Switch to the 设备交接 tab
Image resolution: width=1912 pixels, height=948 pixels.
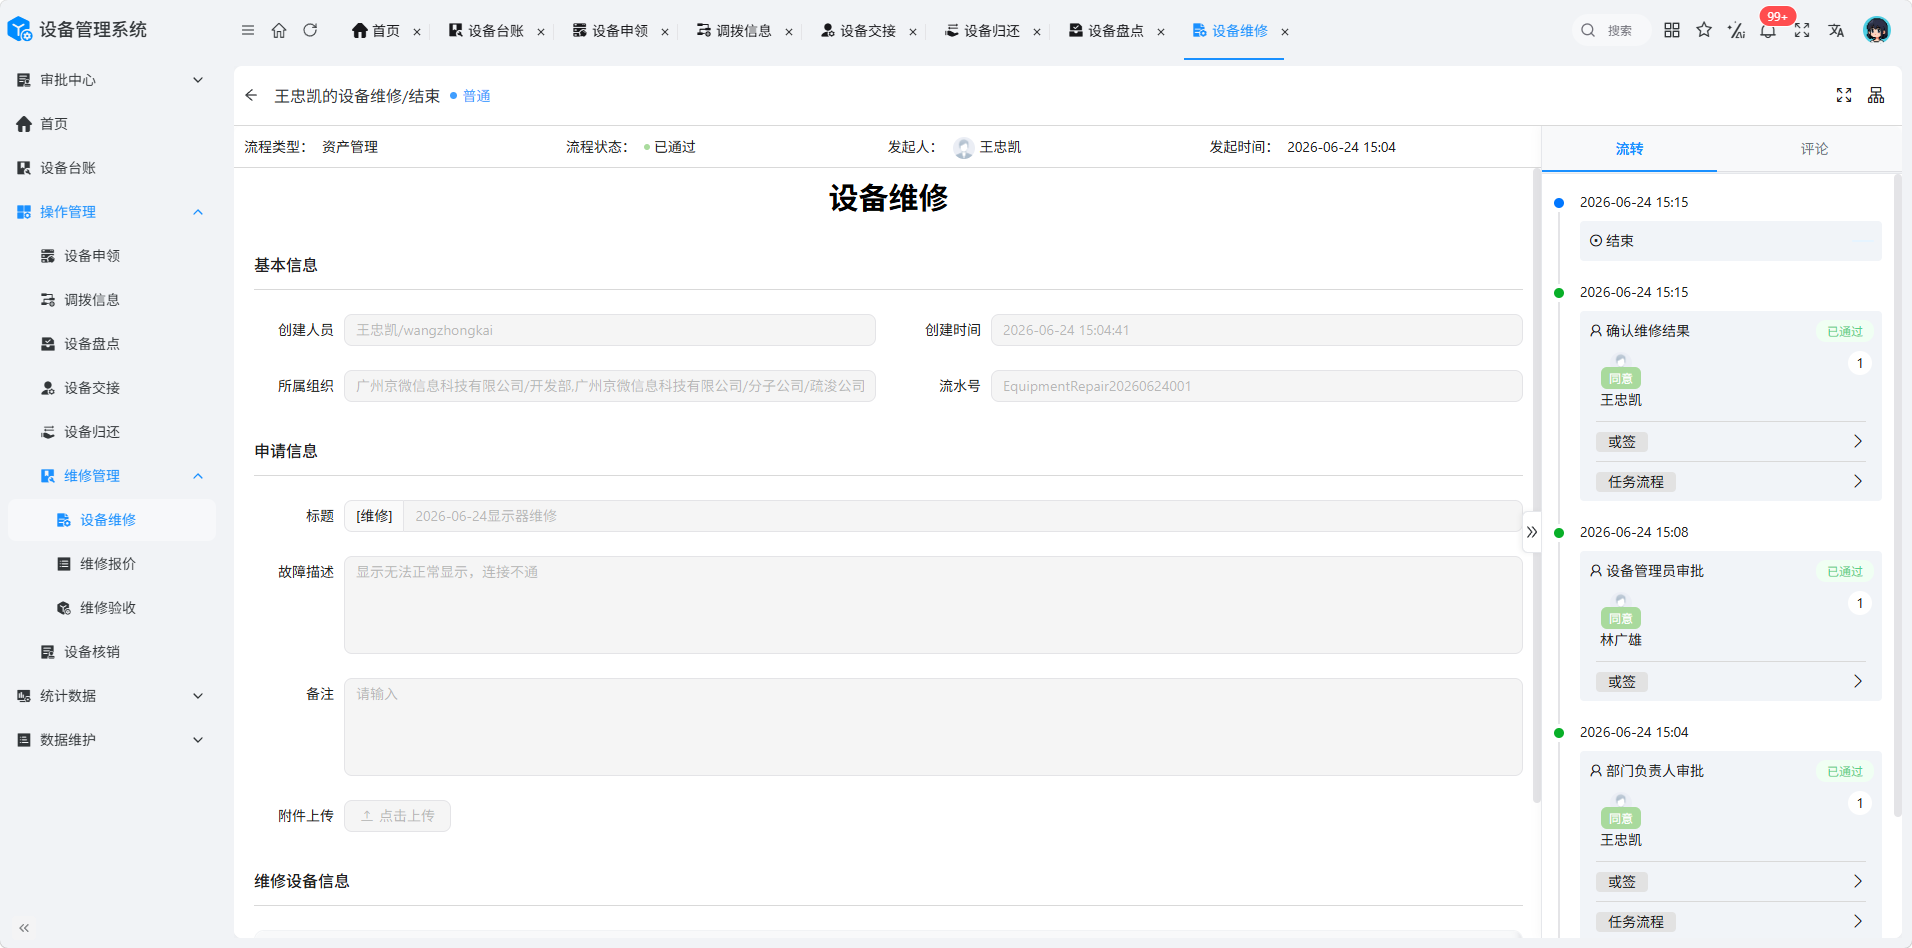[858, 31]
